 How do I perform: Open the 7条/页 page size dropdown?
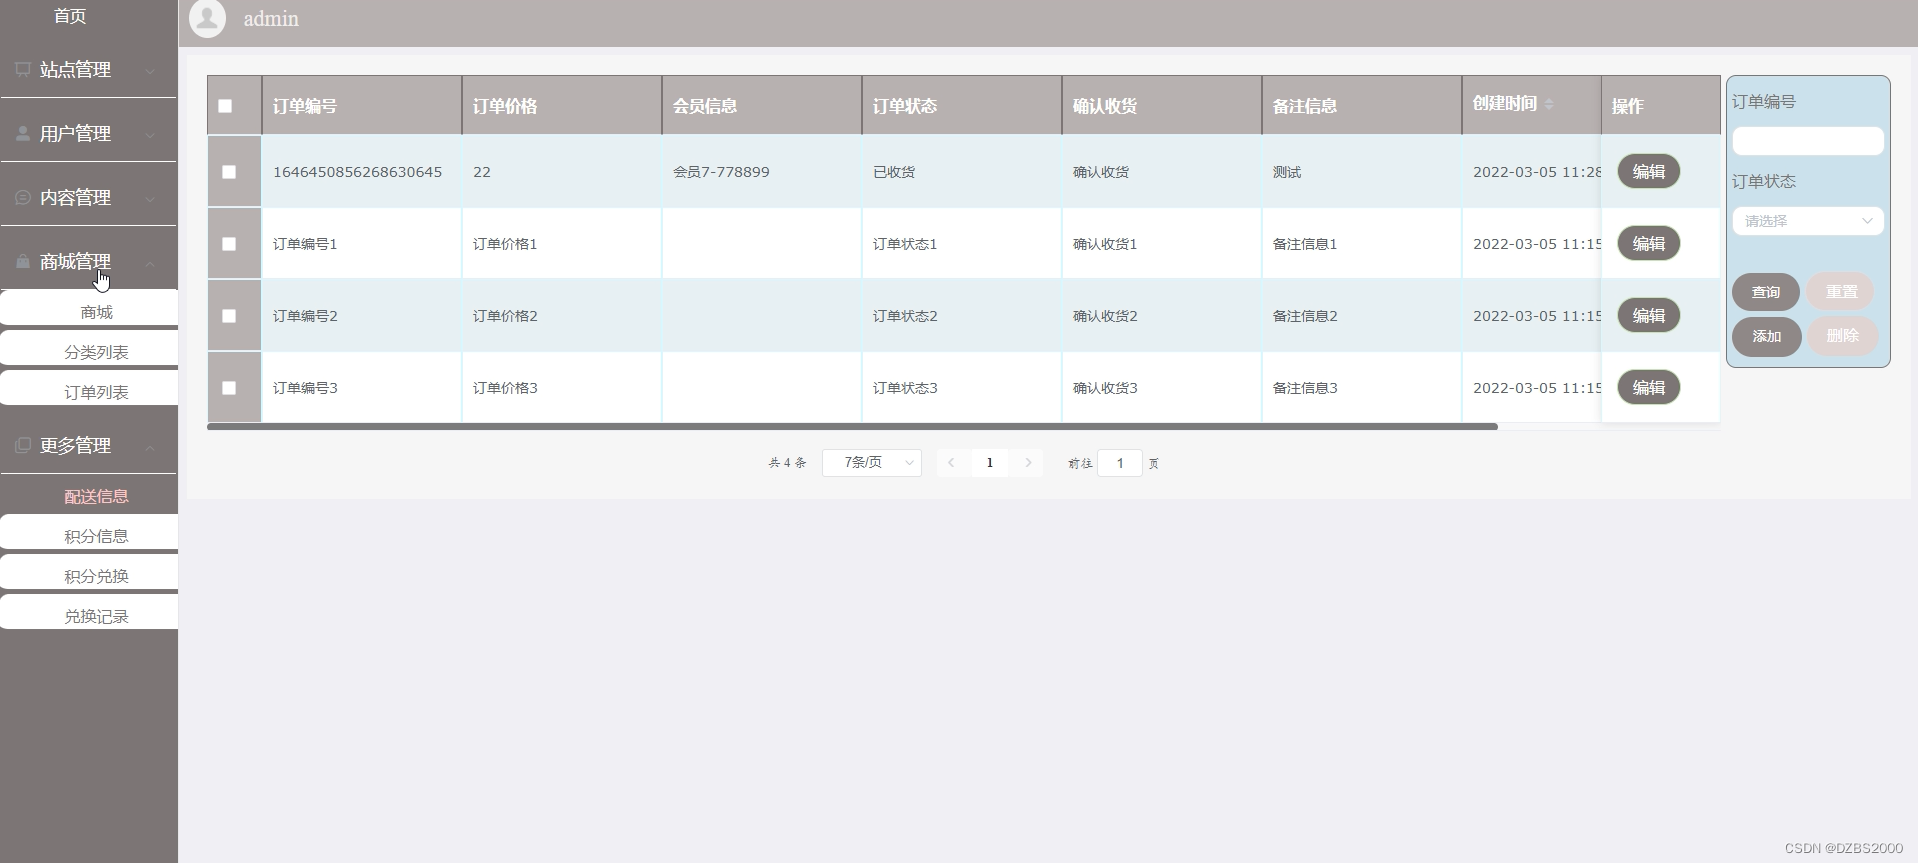[x=872, y=463]
